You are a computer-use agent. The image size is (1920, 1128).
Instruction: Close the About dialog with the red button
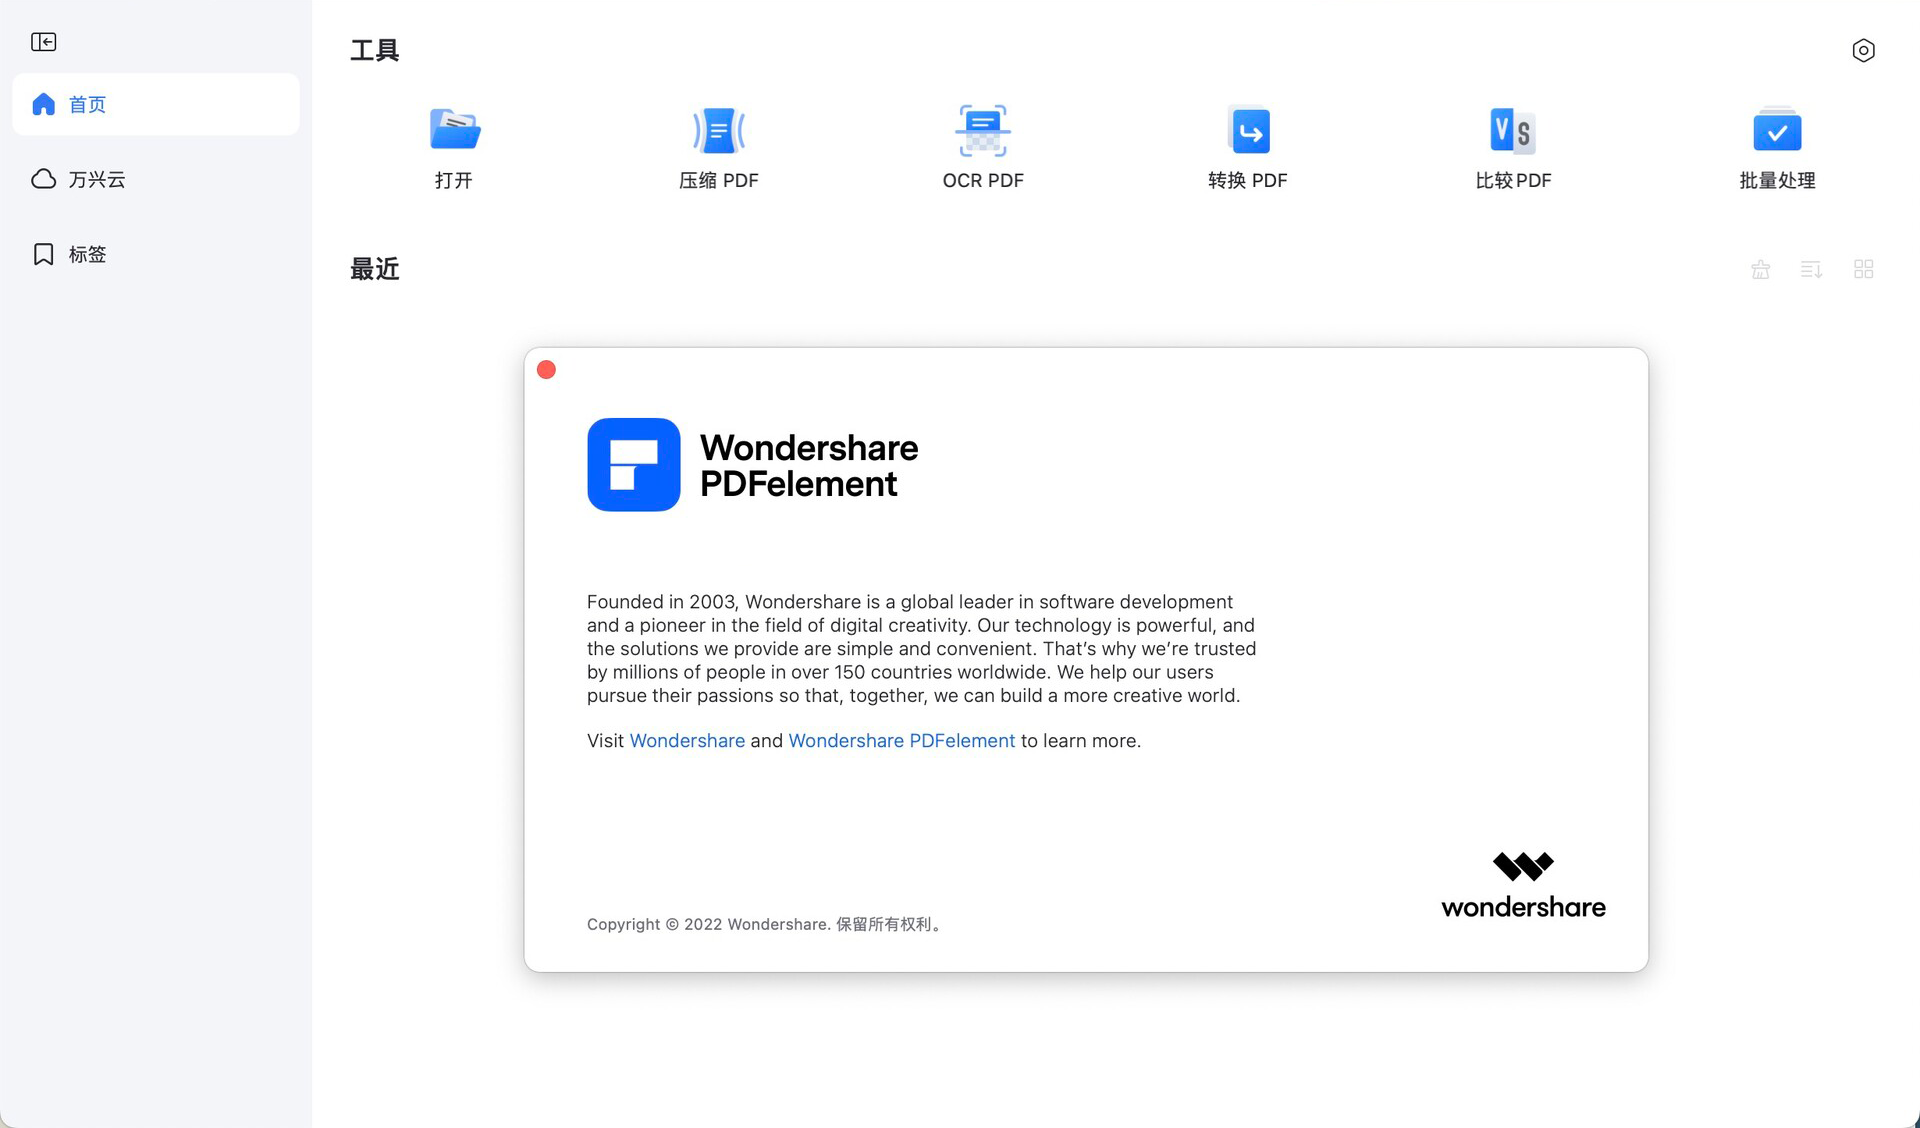pyautogui.click(x=546, y=370)
